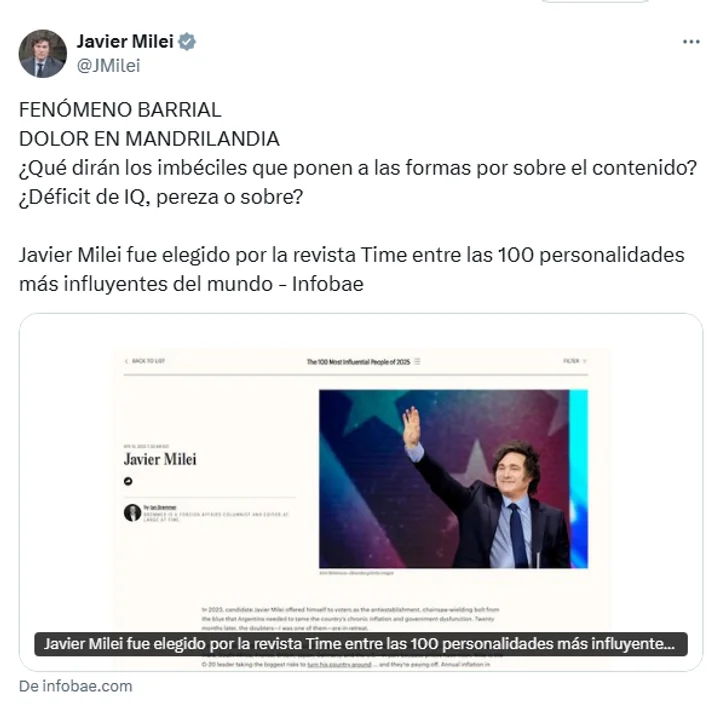Click the list menu icon beside the 100 Most Influential title
Viewport: 710px width, 720px height.
417,361
